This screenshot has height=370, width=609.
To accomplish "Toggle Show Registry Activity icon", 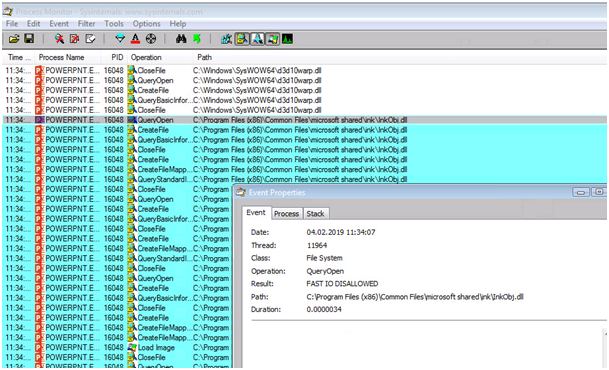I will pyautogui.click(x=226, y=39).
